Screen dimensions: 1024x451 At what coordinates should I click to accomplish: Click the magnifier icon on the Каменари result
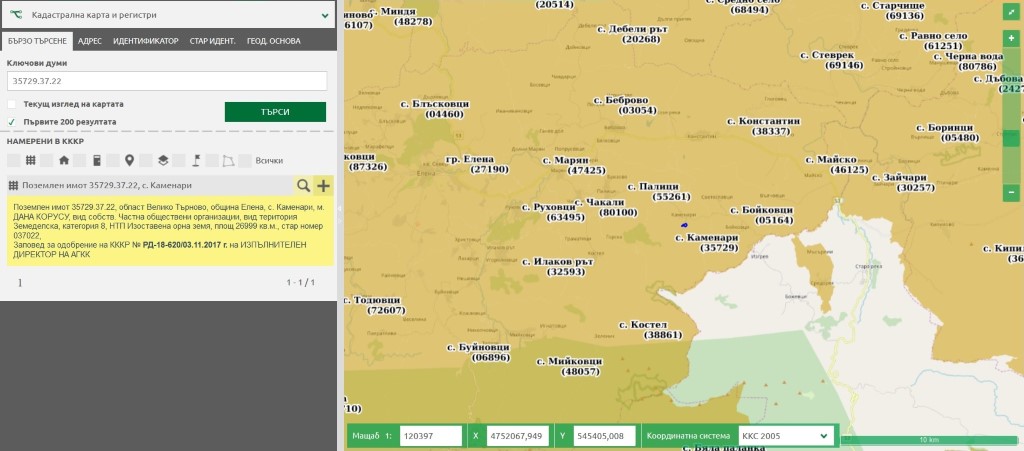pyautogui.click(x=303, y=185)
